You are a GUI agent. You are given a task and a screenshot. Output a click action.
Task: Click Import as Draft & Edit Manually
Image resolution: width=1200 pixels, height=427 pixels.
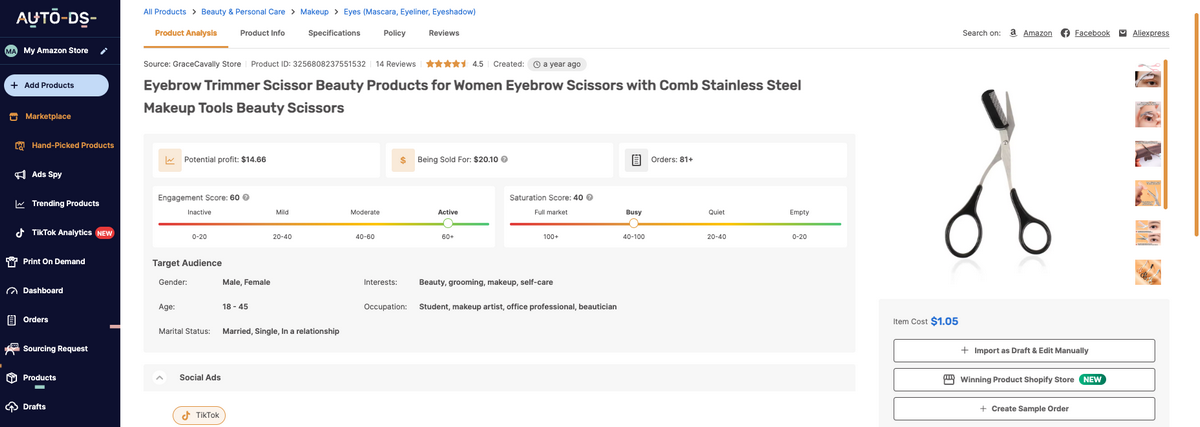coord(1024,351)
